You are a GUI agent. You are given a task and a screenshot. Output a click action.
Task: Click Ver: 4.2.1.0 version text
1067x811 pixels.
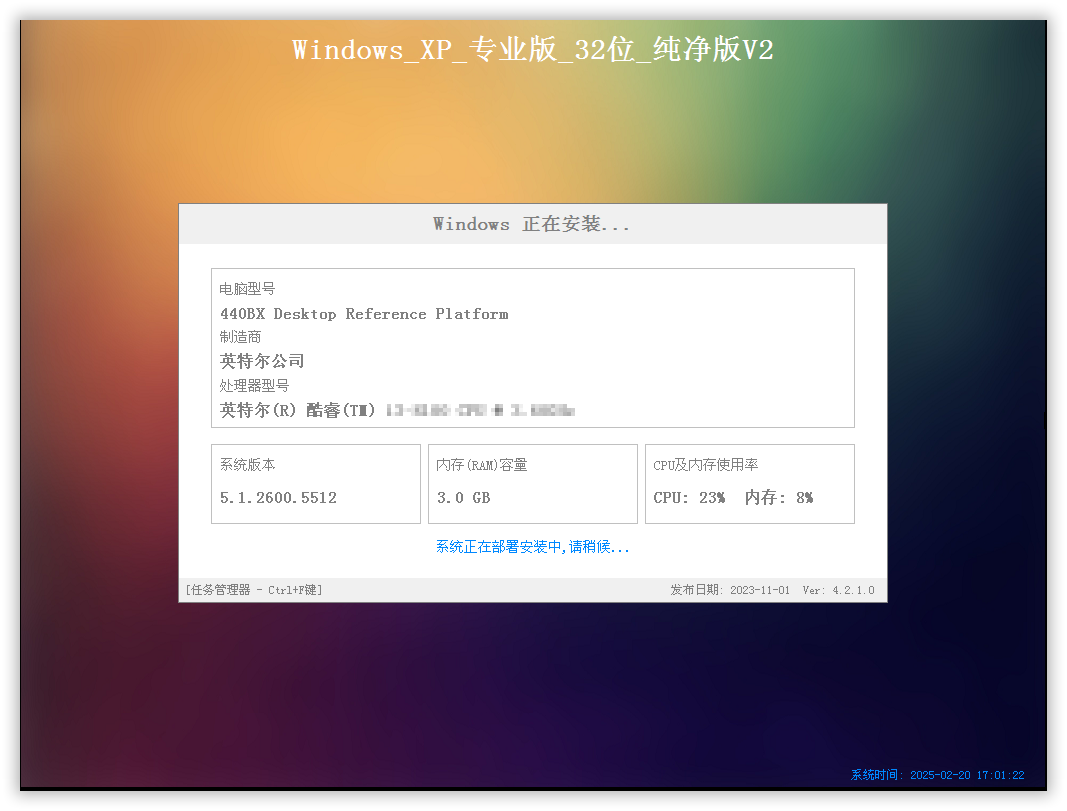(838, 590)
